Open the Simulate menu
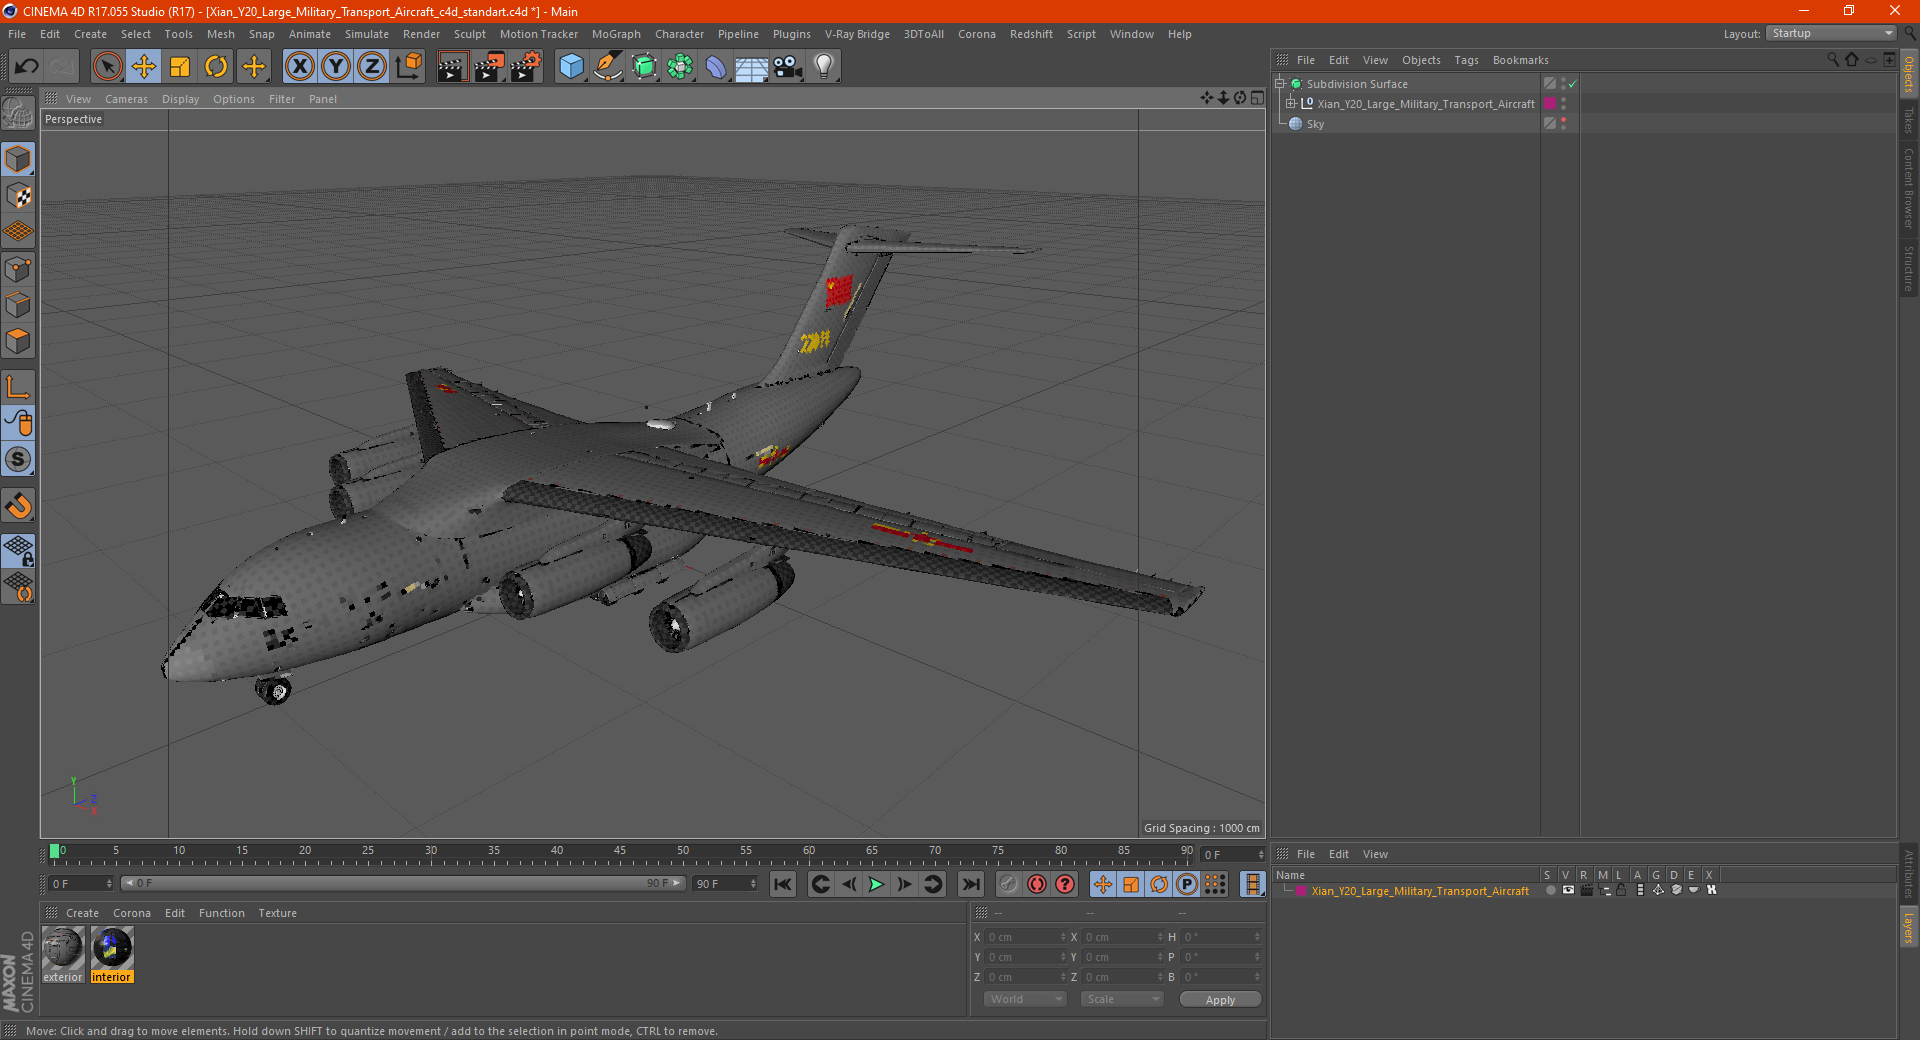Viewport: 1920px width, 1040px height. (367, 34)
